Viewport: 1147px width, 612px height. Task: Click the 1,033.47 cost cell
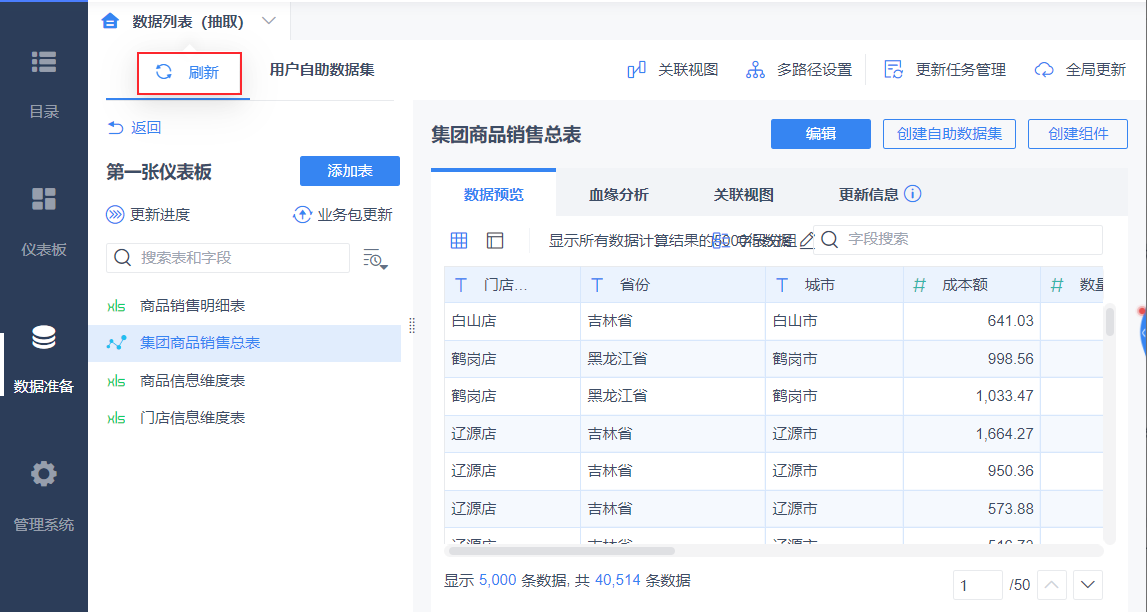pos(972,396)
